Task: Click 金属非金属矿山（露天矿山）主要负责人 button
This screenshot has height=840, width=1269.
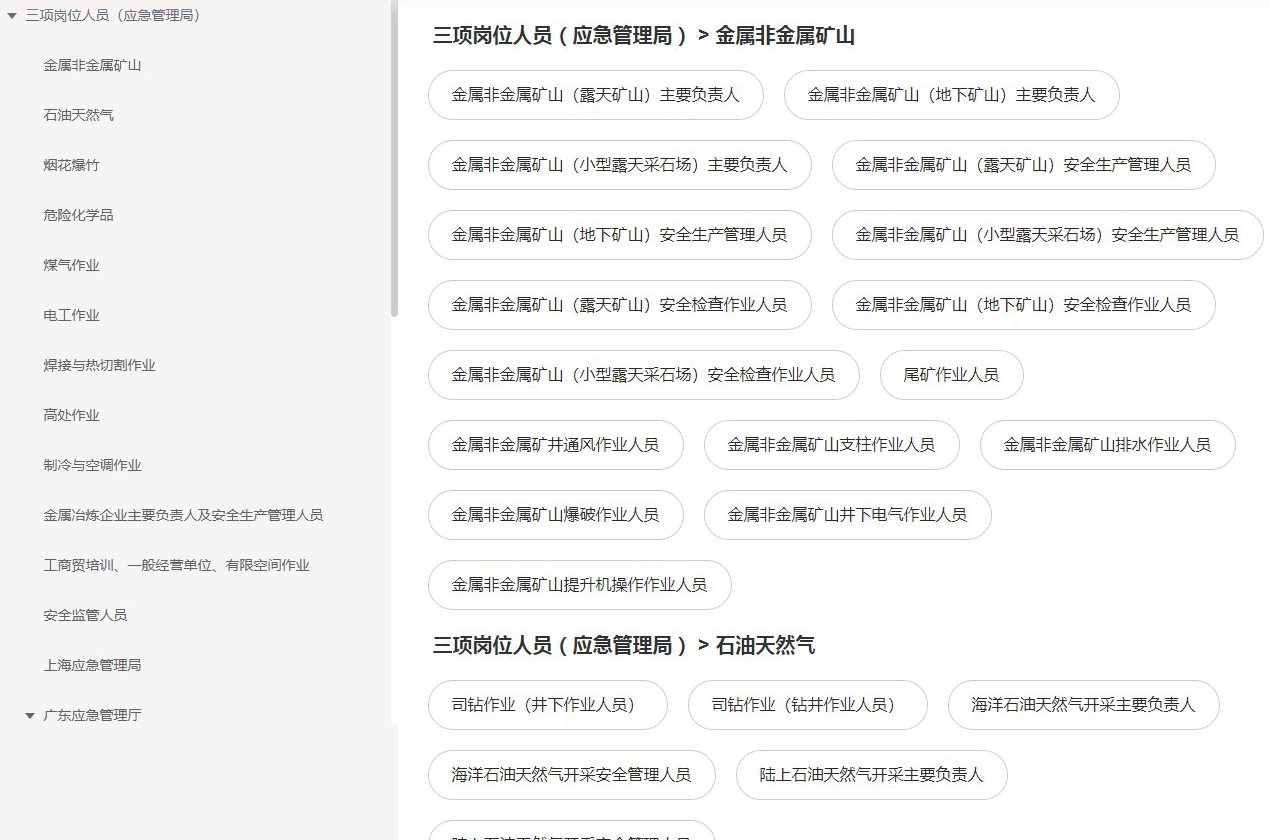Action: 595,95
